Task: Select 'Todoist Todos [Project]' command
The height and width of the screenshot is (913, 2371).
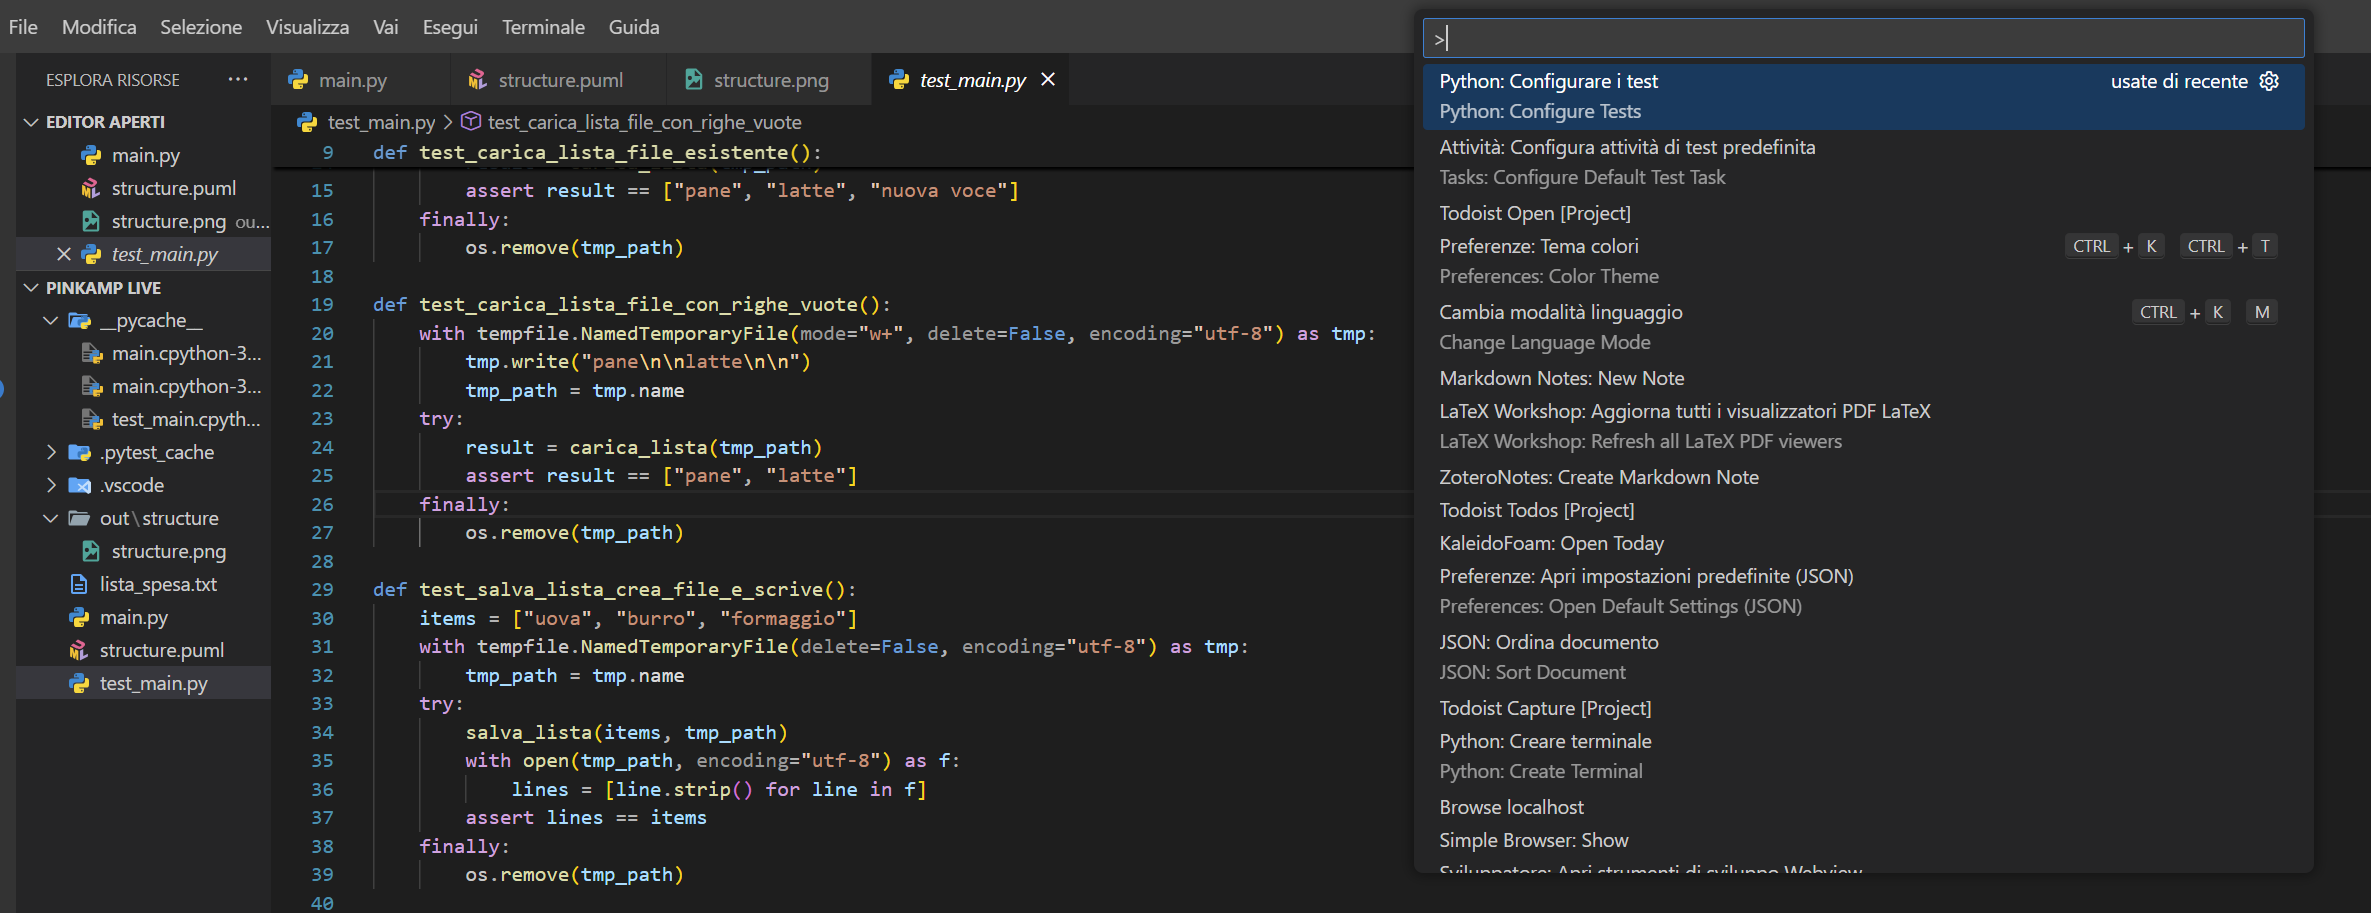Action: tap(1863, 510)
